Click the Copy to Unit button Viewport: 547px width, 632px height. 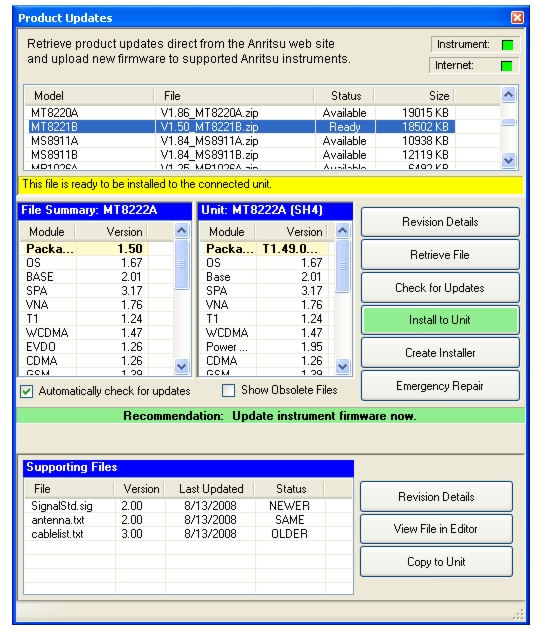tap(437, 561)
